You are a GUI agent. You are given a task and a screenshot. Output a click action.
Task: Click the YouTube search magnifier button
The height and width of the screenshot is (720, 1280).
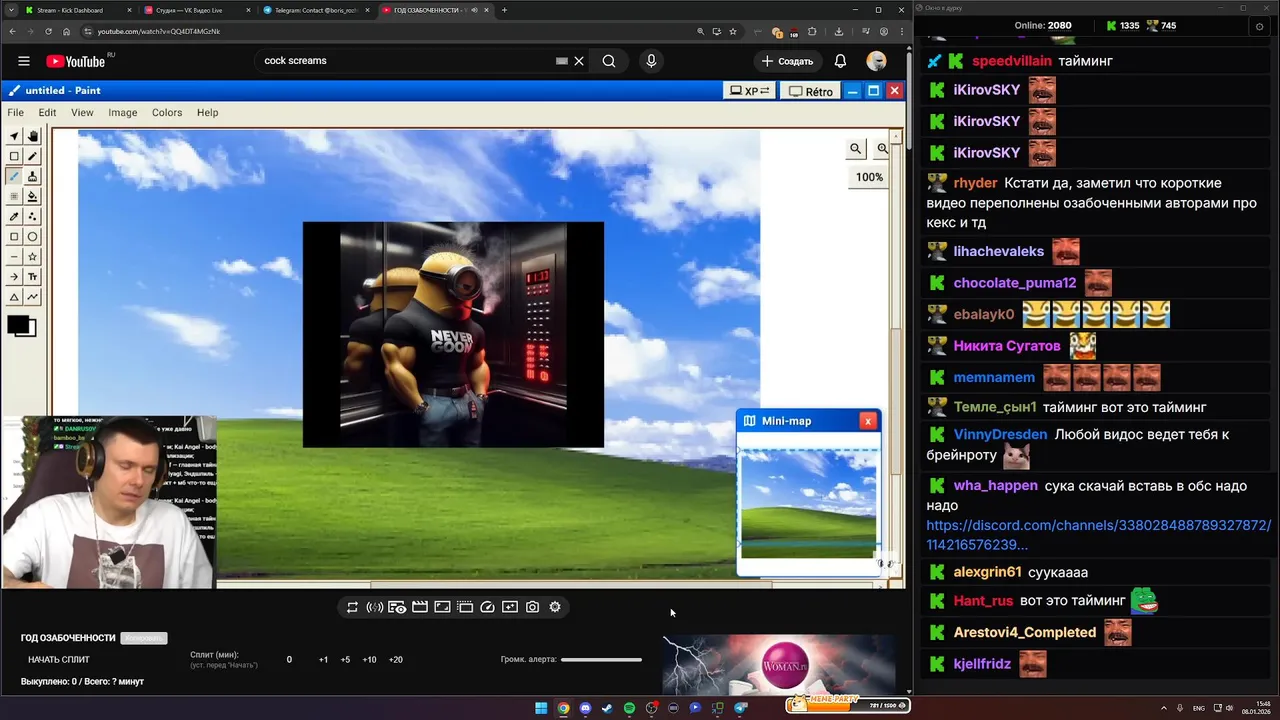[609, 61]
